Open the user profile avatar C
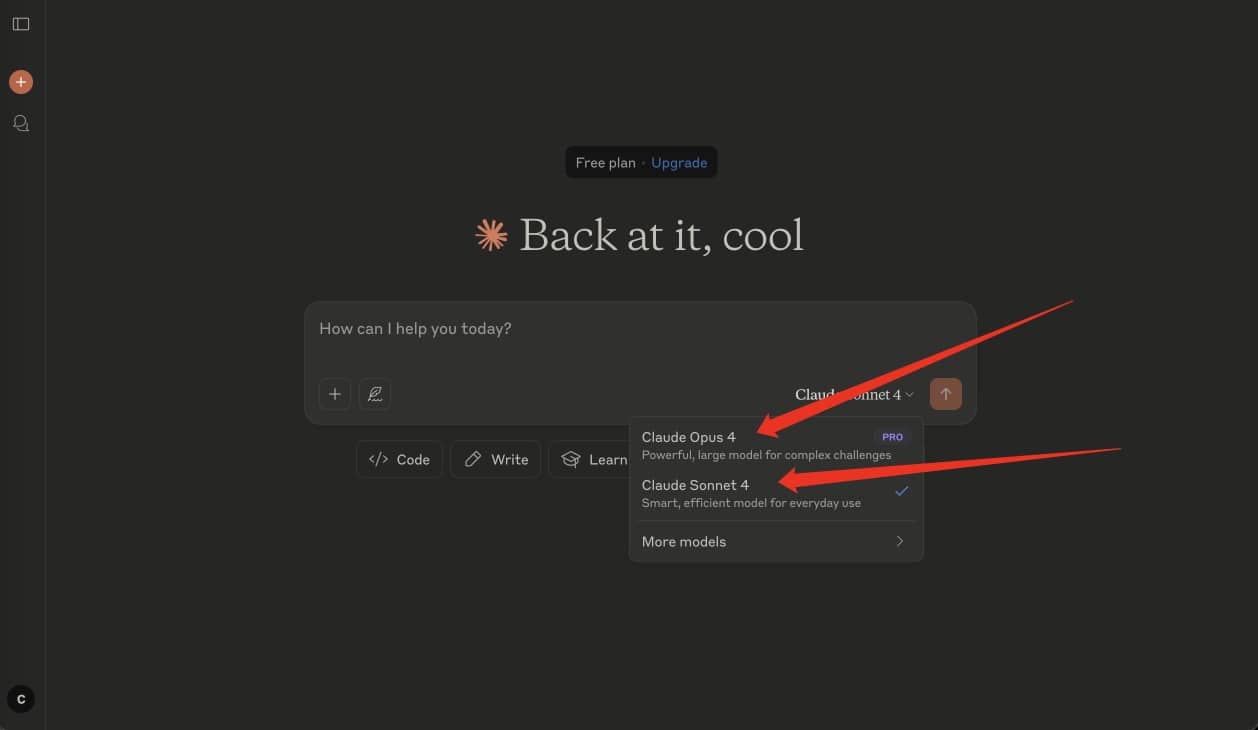Viewport: 1258px width, 730px height. click(21, 699)
